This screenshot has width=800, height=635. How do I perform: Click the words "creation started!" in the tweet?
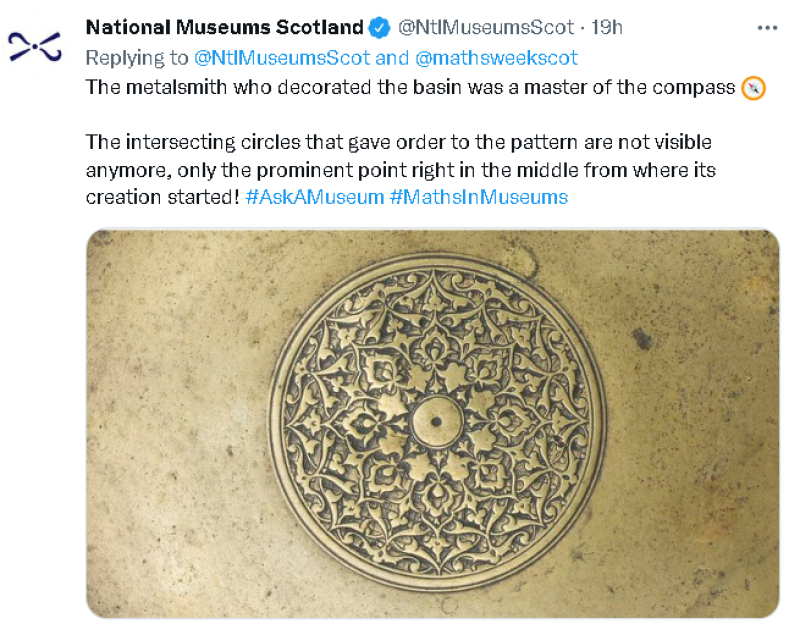(x=162, y=197)
